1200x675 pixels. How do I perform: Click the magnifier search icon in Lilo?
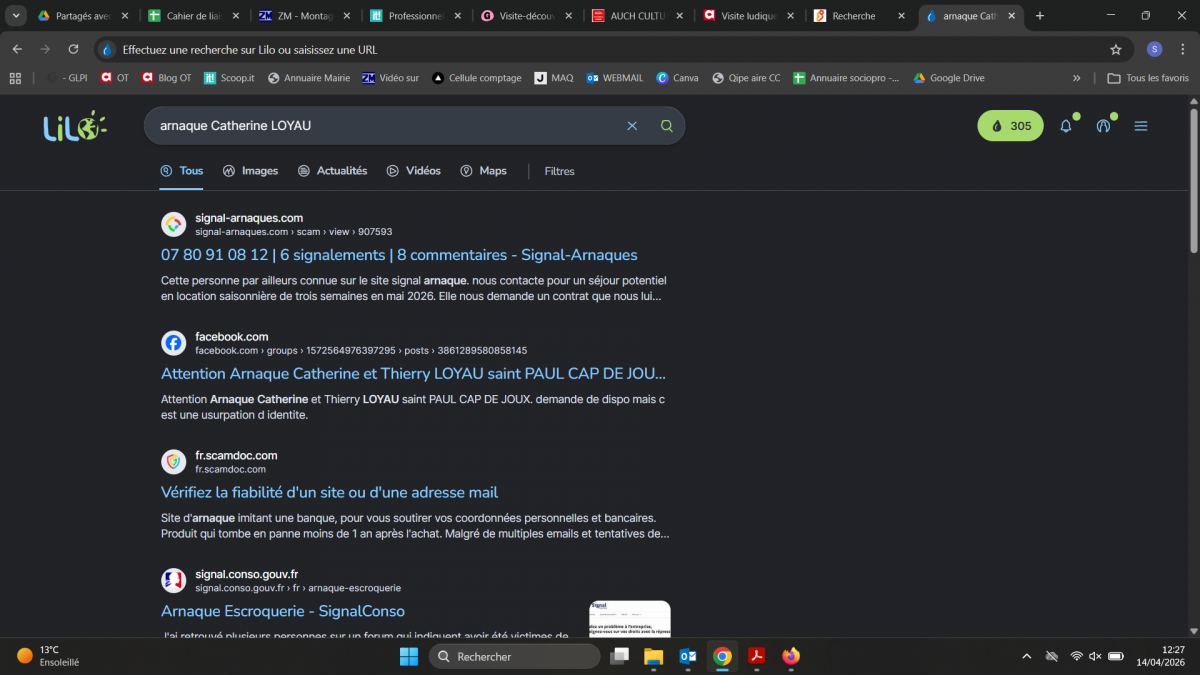(667, 126)
